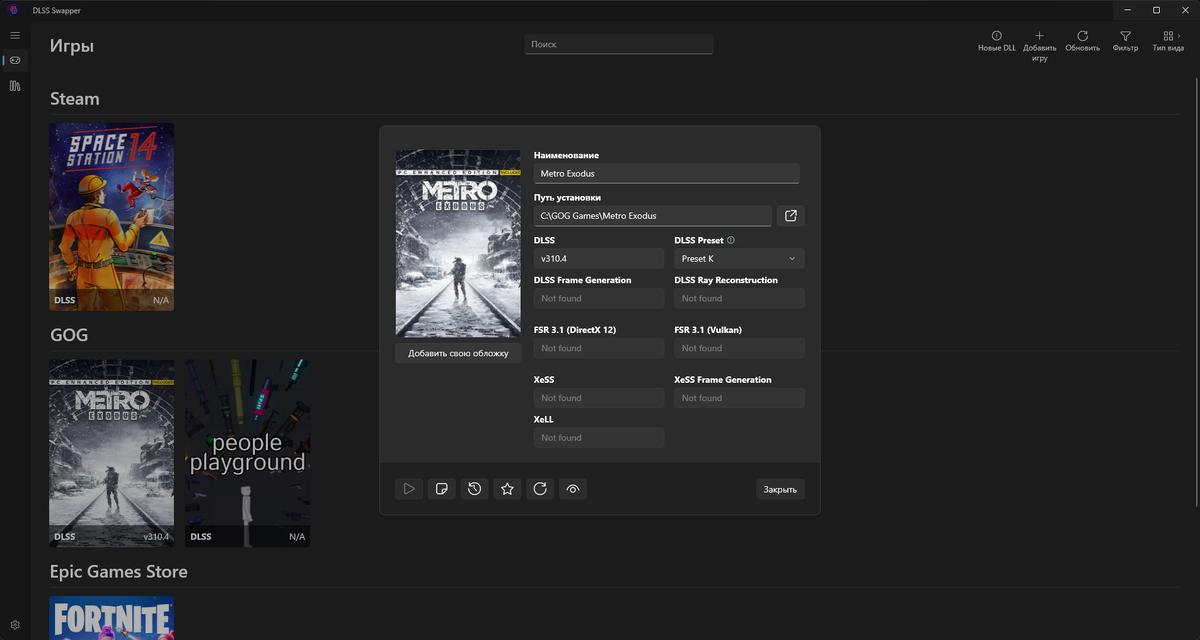Click the Путь установки path field
Screen dimensions: 1200x640
pos(653,215)
